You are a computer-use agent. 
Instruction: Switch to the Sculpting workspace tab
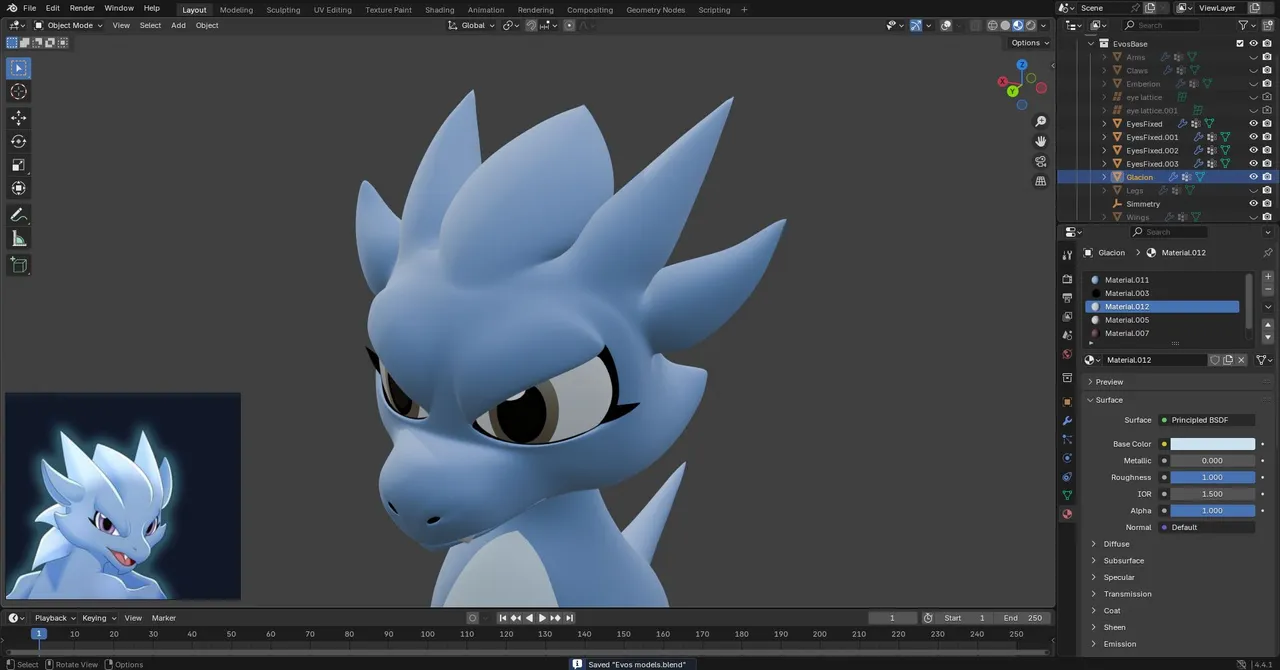tap(283, 10)
